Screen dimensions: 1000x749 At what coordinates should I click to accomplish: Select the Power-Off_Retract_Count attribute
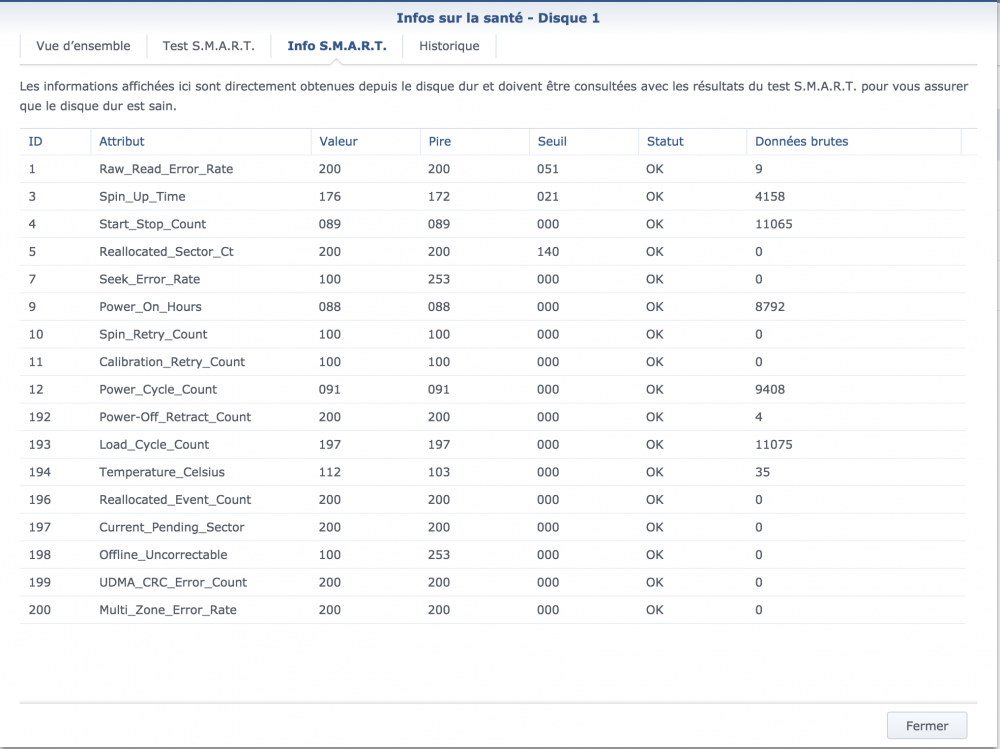tap(175, 417)
